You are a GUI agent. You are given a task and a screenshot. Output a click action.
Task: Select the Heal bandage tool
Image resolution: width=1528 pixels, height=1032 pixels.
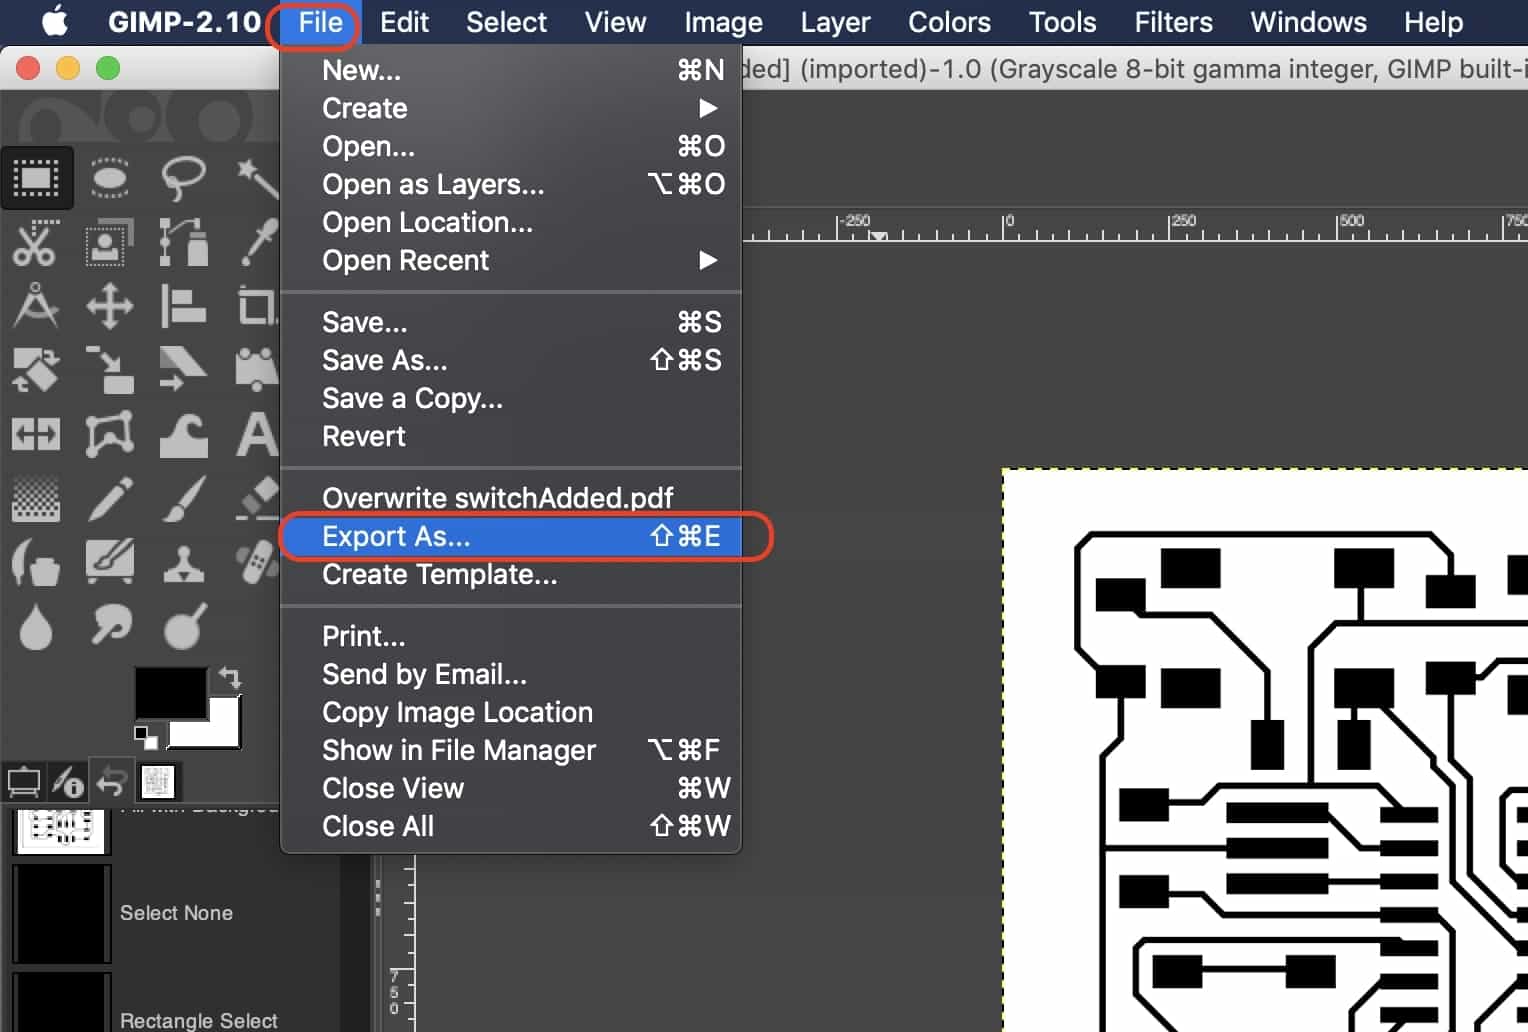[x=257, y=563]
